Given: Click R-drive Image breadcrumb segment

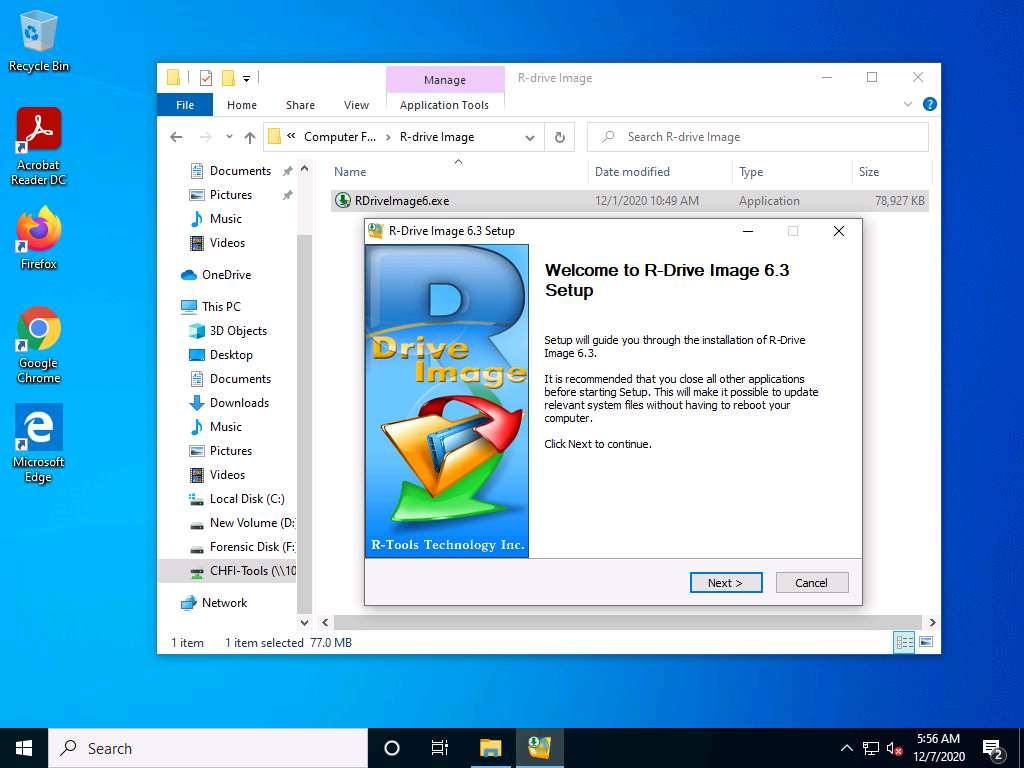Looking at the screenshot, I should 437,137.
